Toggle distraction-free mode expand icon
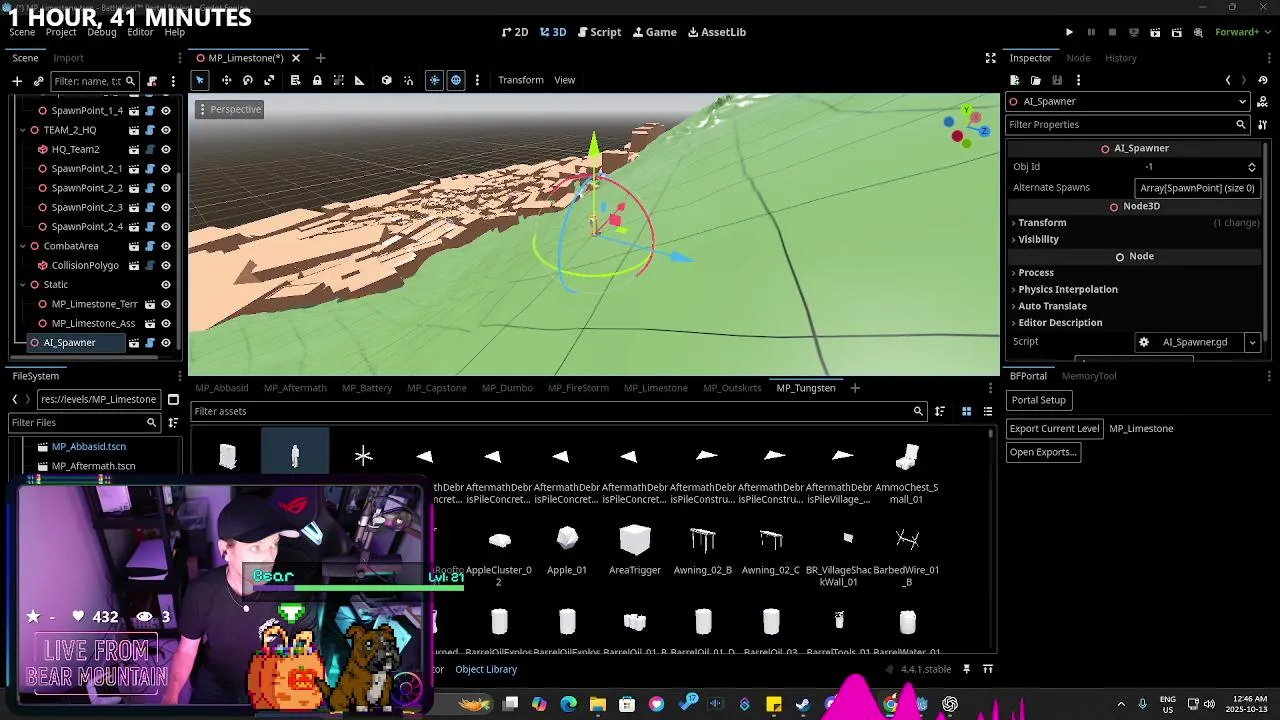The width and height of the screenshot is (1280, 720). [990, 58]
